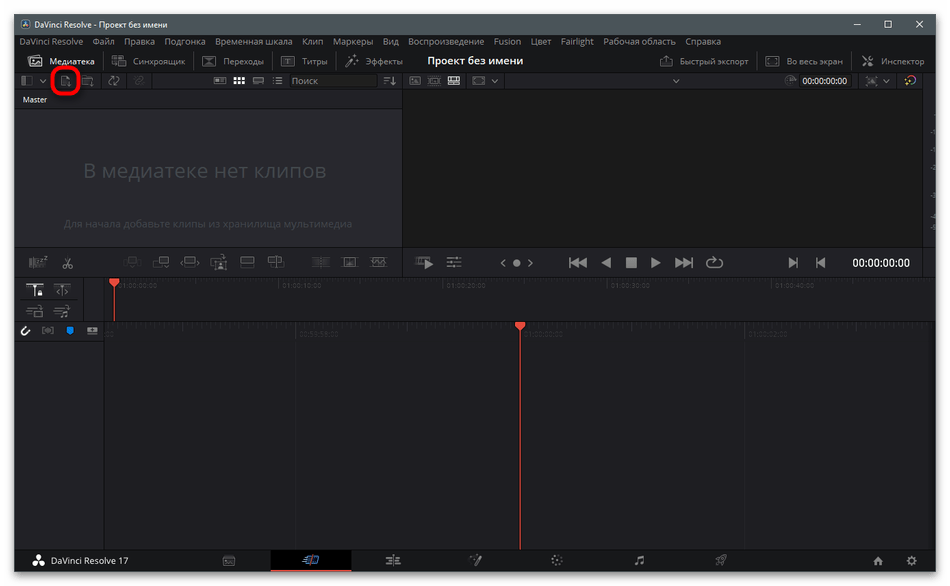Image resolution: width=950 pixels, height=586 pixels.
Task: Click the Cut transition icon
Action: tap(321, 262)
